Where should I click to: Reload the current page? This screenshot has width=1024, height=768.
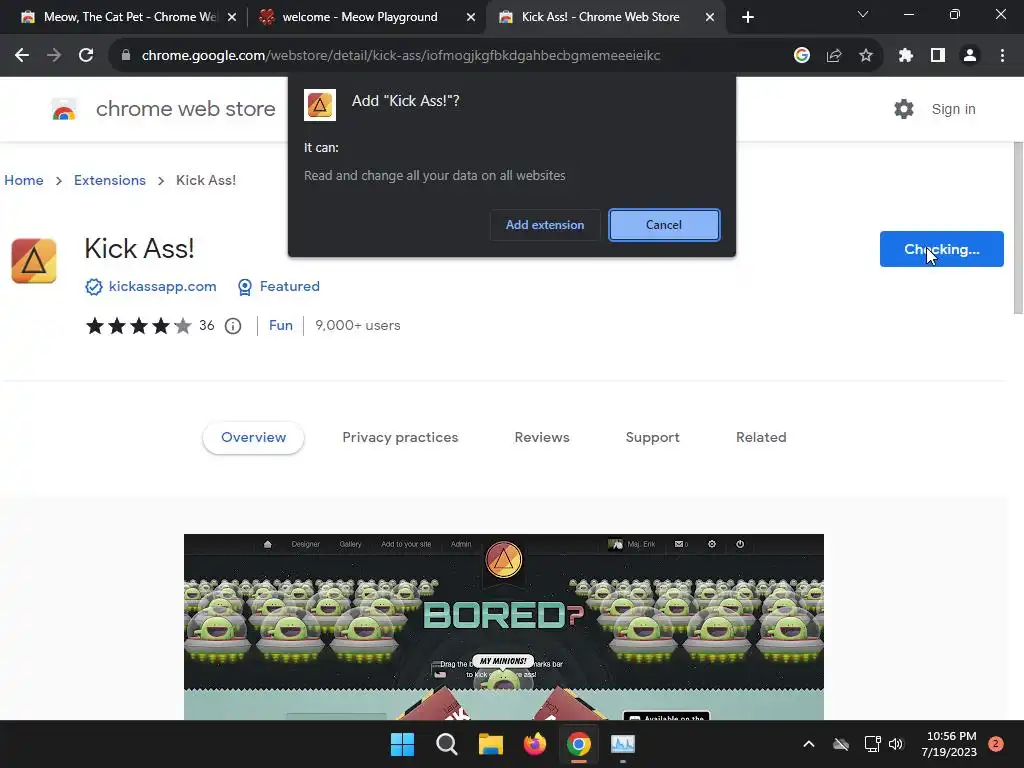86,56
